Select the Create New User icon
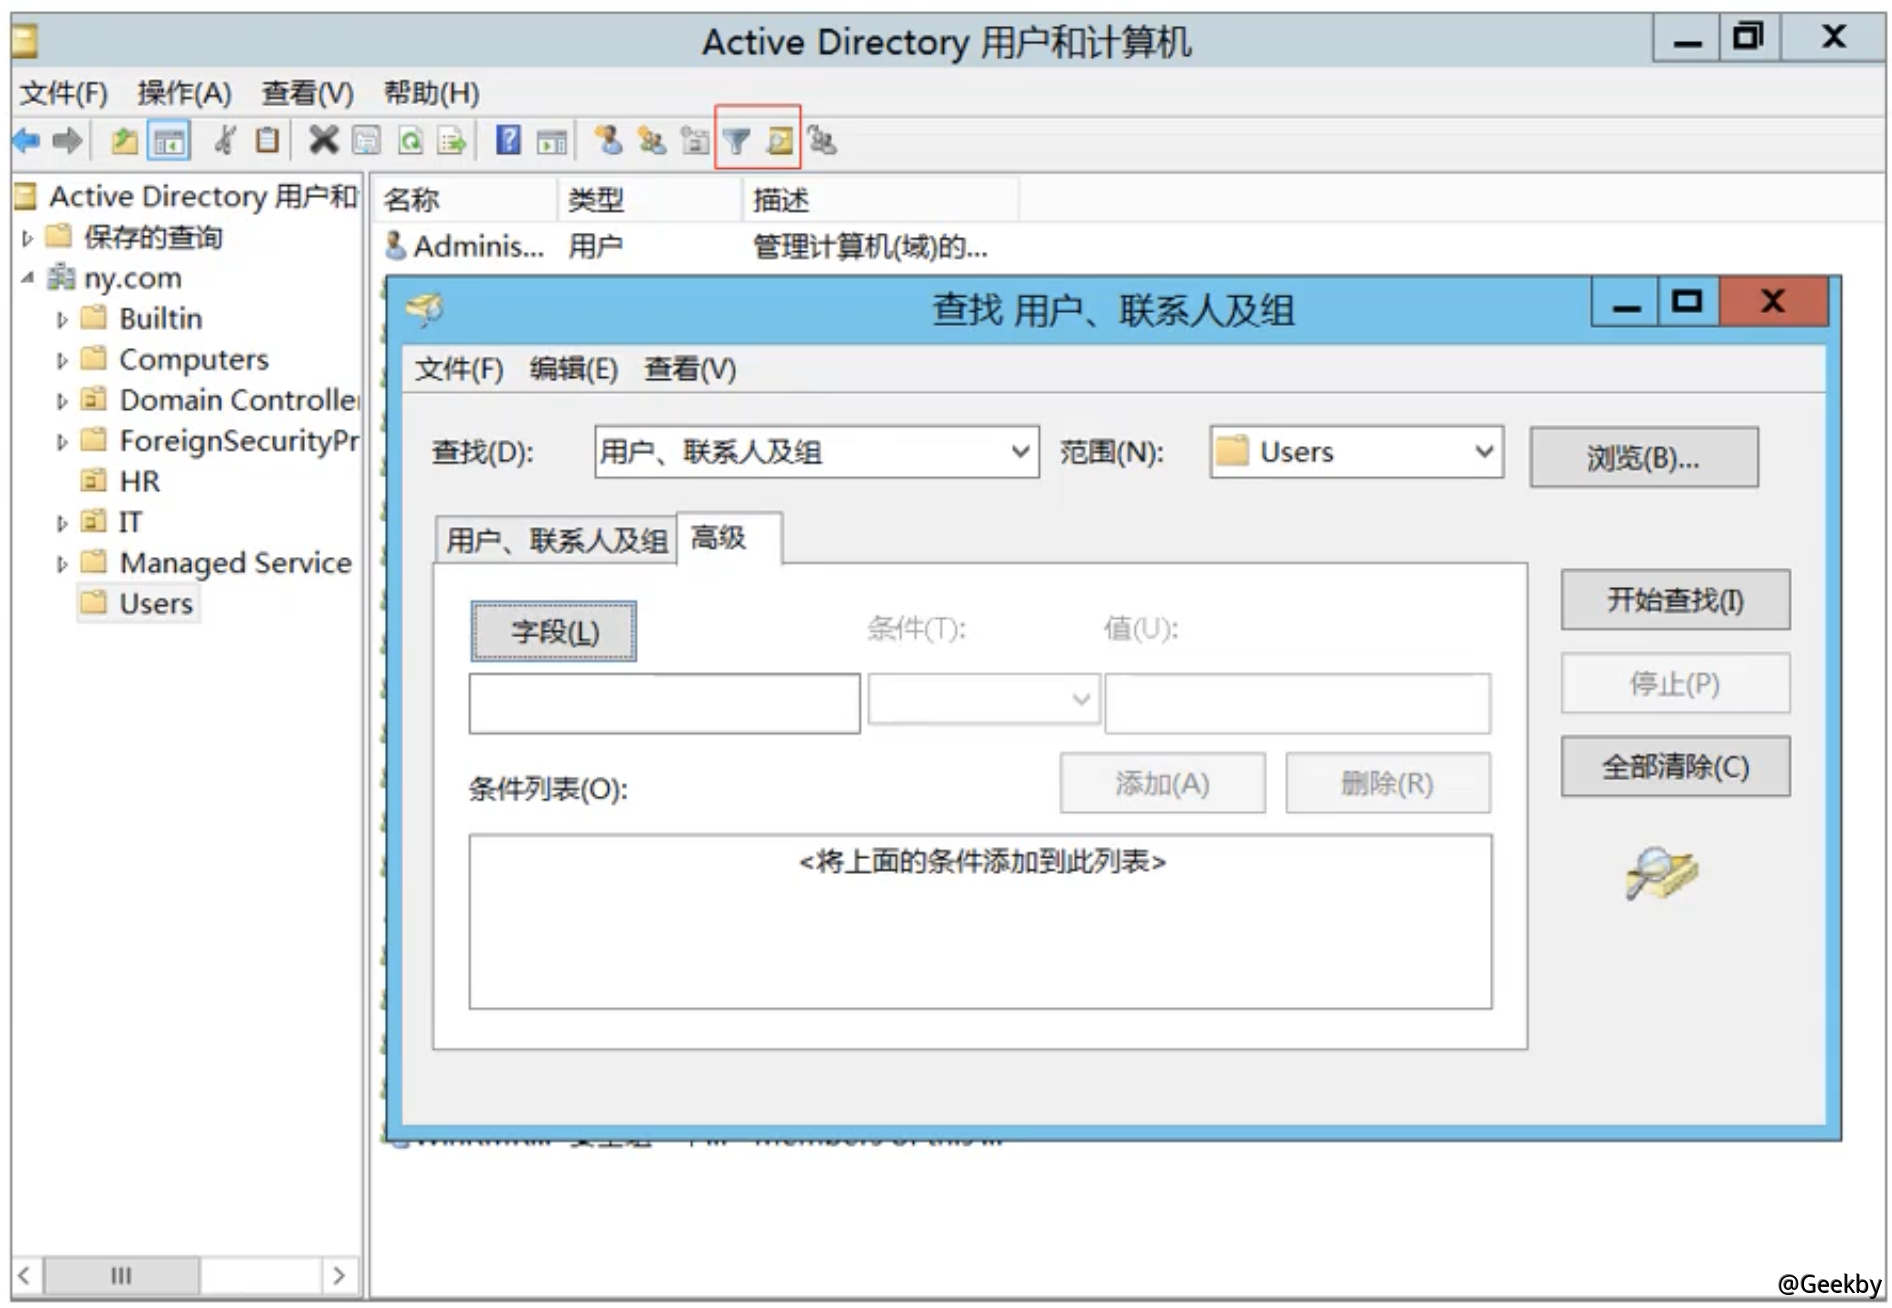 point(608,140)
